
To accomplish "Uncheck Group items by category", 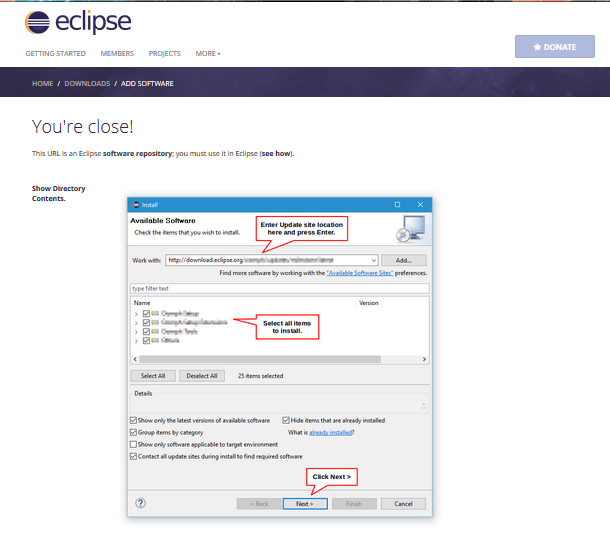I will (133, 432).
